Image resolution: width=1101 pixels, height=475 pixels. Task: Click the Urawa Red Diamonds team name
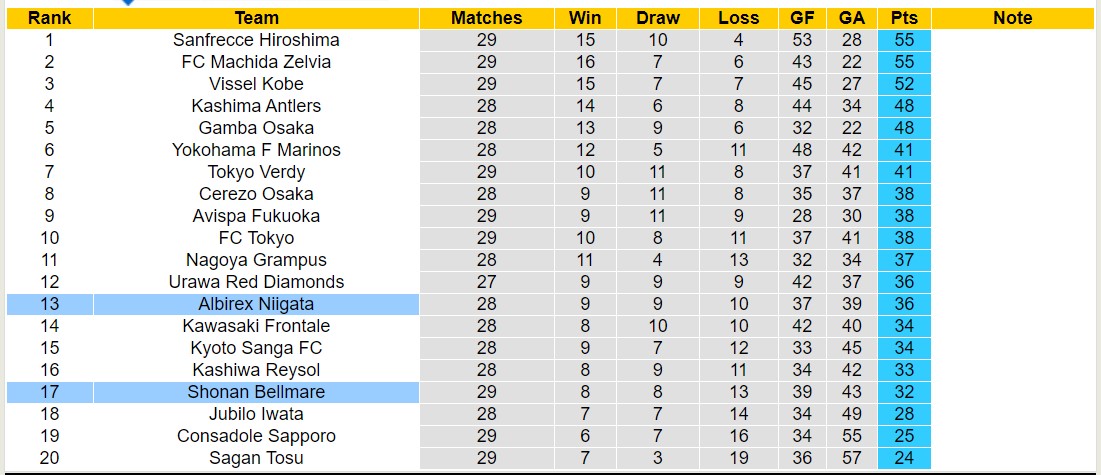[256, 282]
